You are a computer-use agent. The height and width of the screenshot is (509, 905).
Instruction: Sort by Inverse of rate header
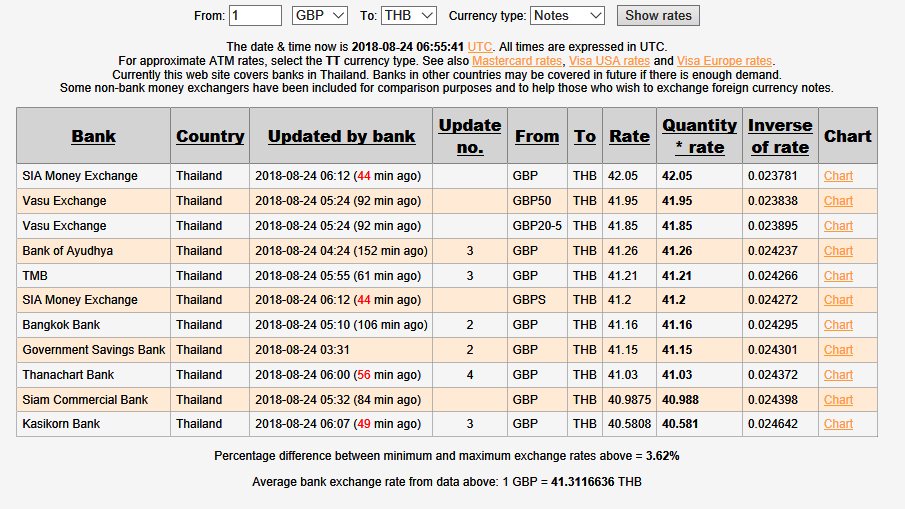point(780,136)
